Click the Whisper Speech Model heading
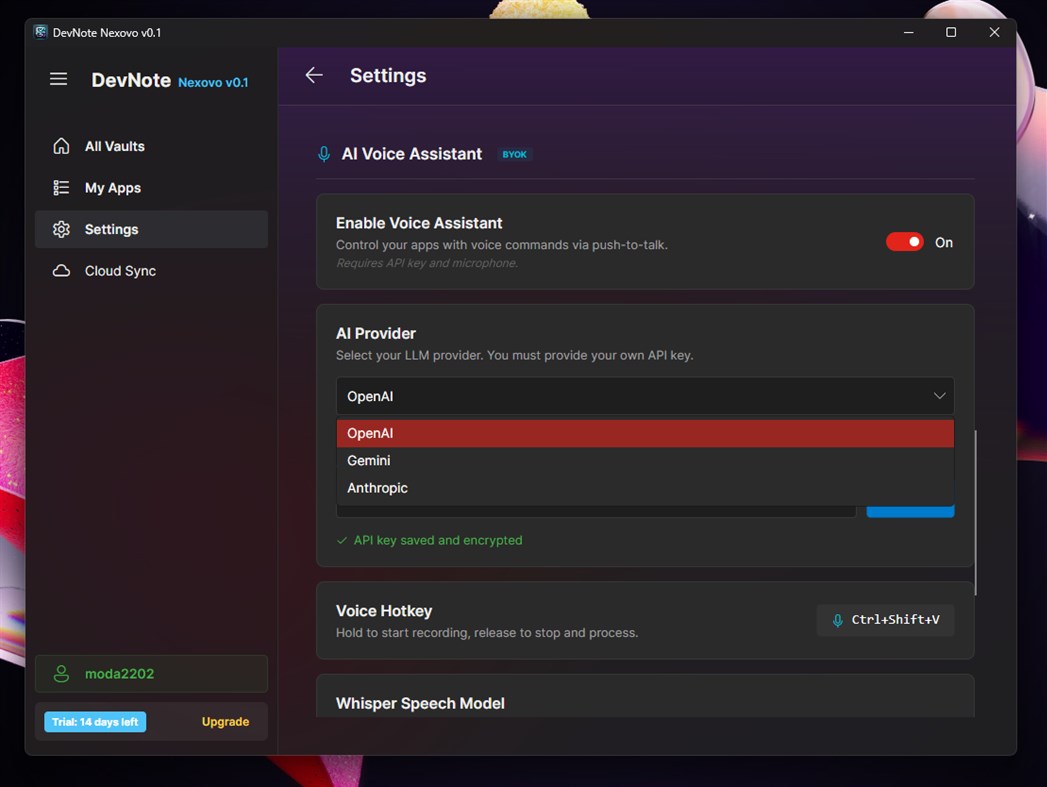Image resolution: width=1047 pixels, height=787 pixels. coord(420,703)
